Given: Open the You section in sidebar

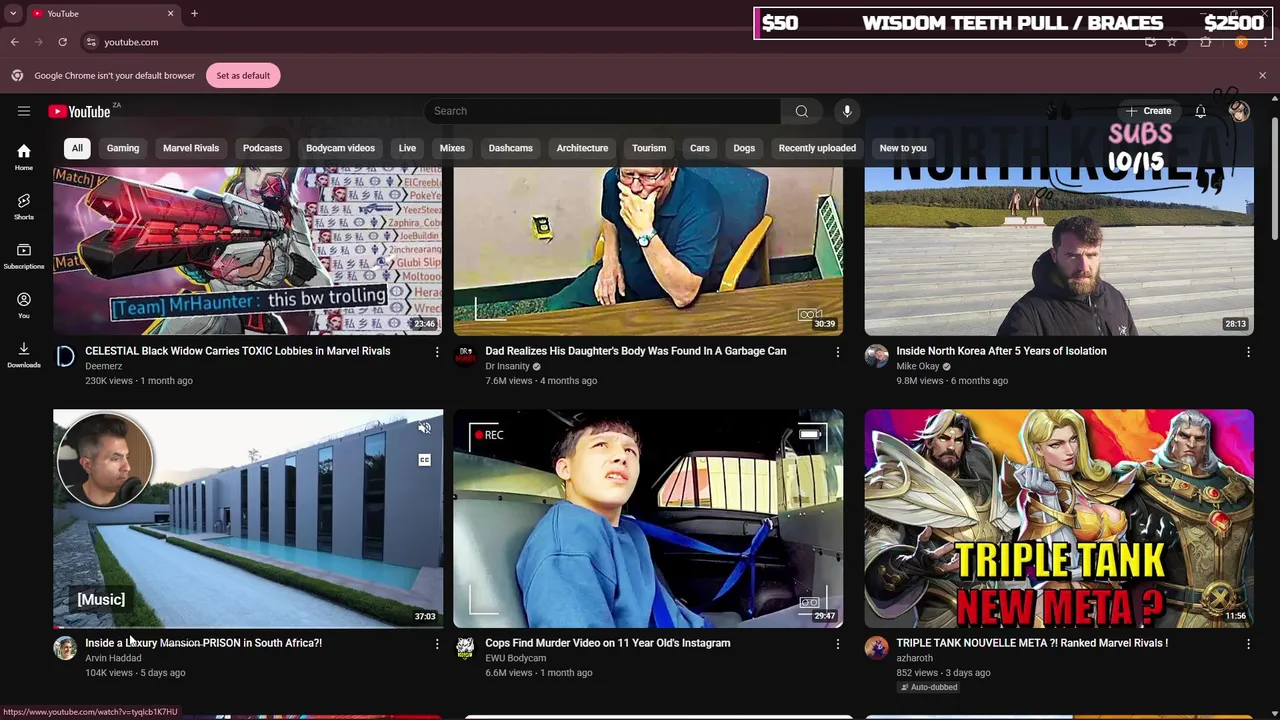Looking at the screenshot, I should (24, 305).
